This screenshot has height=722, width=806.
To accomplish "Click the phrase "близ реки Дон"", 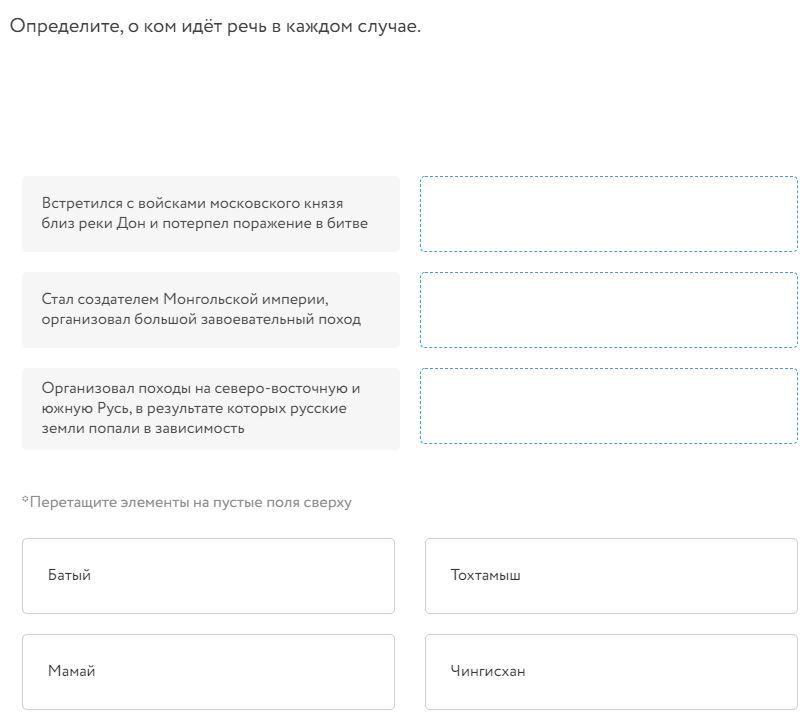I will [x=91, y=223].
